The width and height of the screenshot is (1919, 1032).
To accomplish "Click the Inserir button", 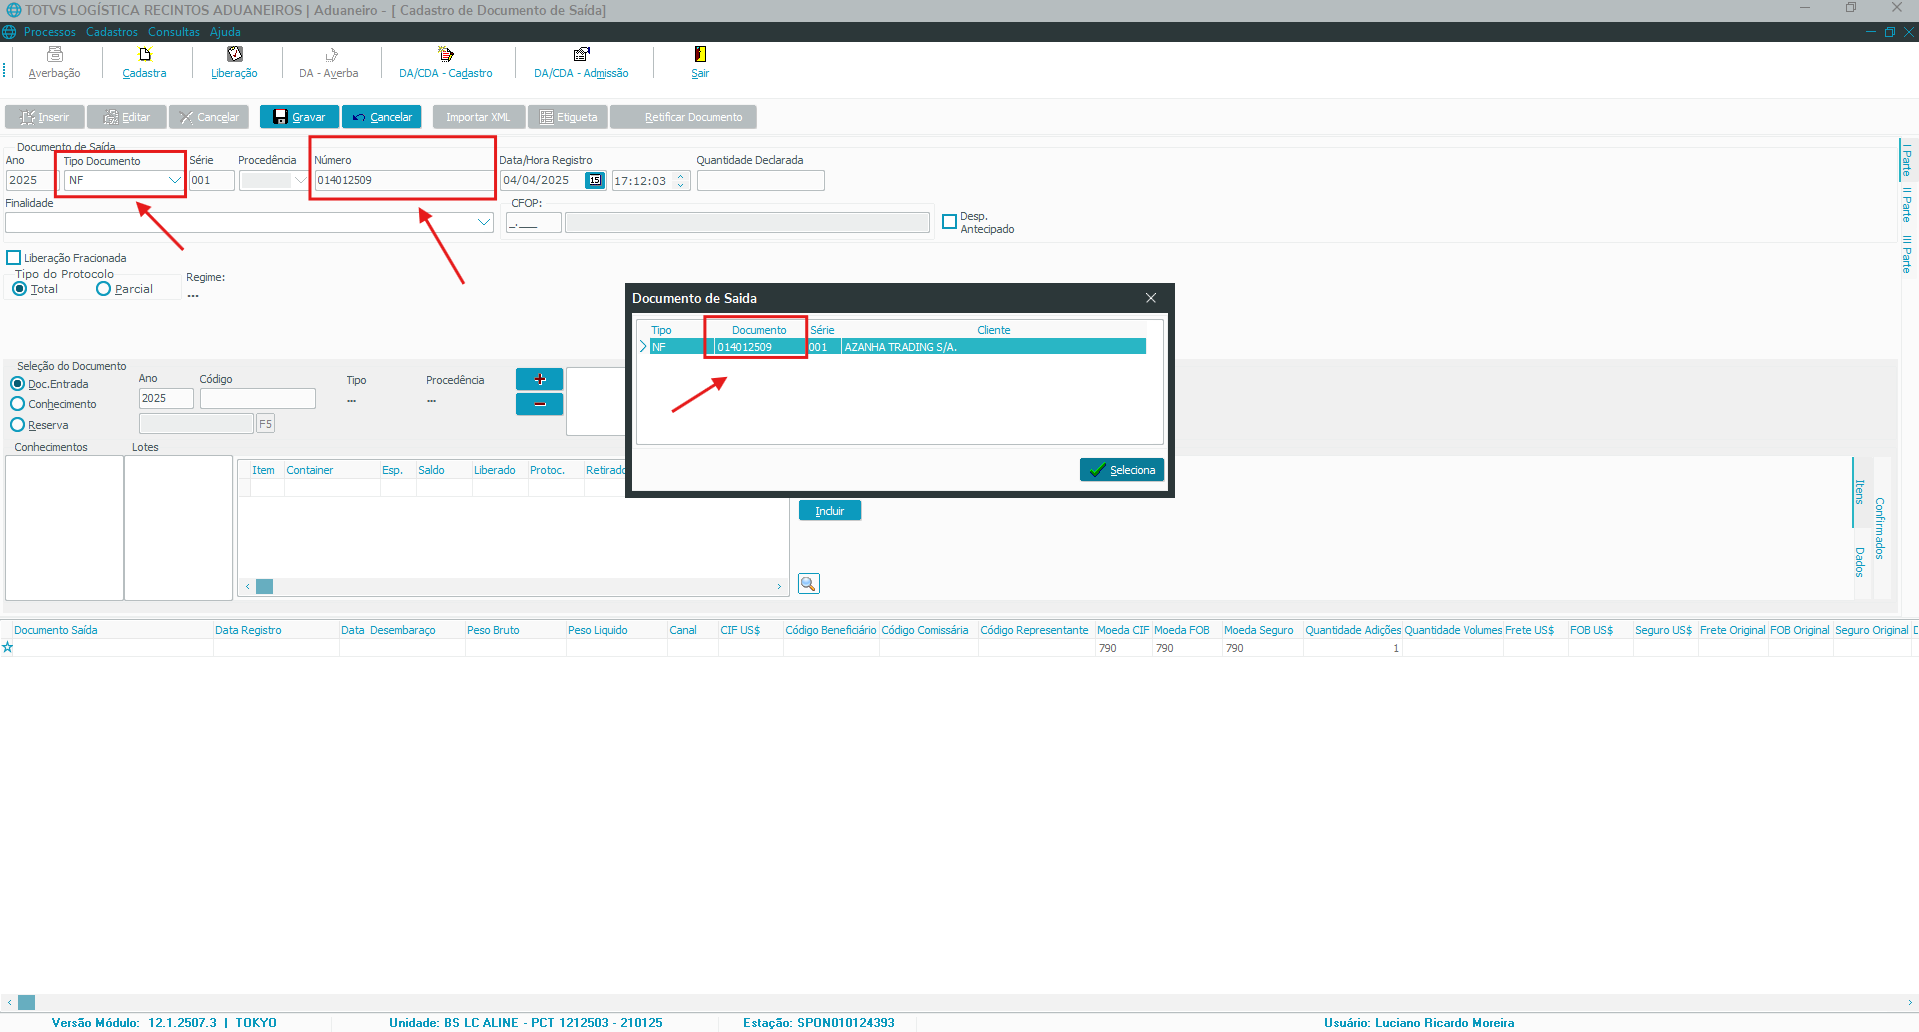I will pos(45,117).
